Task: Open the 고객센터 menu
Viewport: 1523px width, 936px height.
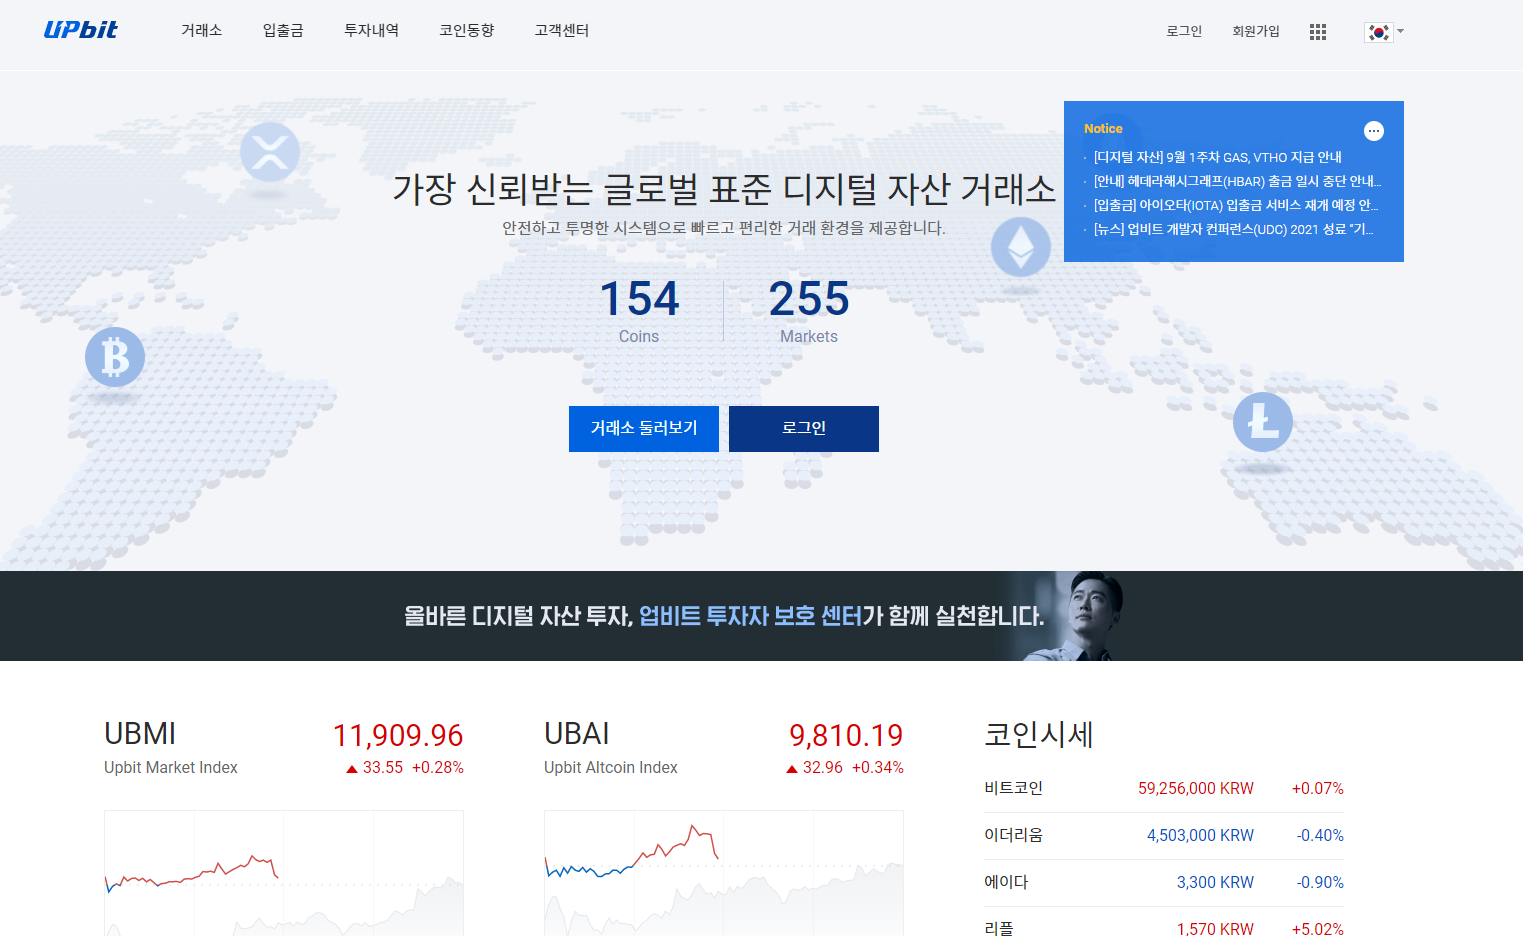Action: pos(562,31)
